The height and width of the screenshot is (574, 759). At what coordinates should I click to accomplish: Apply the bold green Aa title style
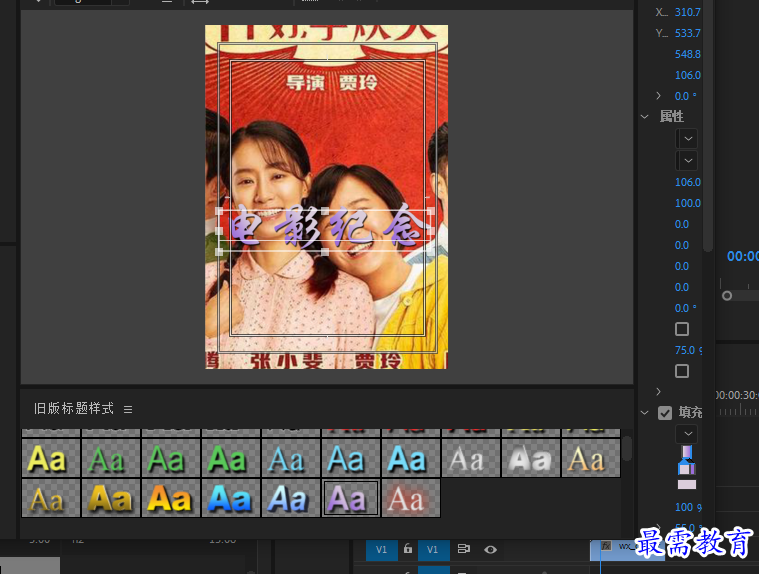pyautogui.click(x=231, y=458)
